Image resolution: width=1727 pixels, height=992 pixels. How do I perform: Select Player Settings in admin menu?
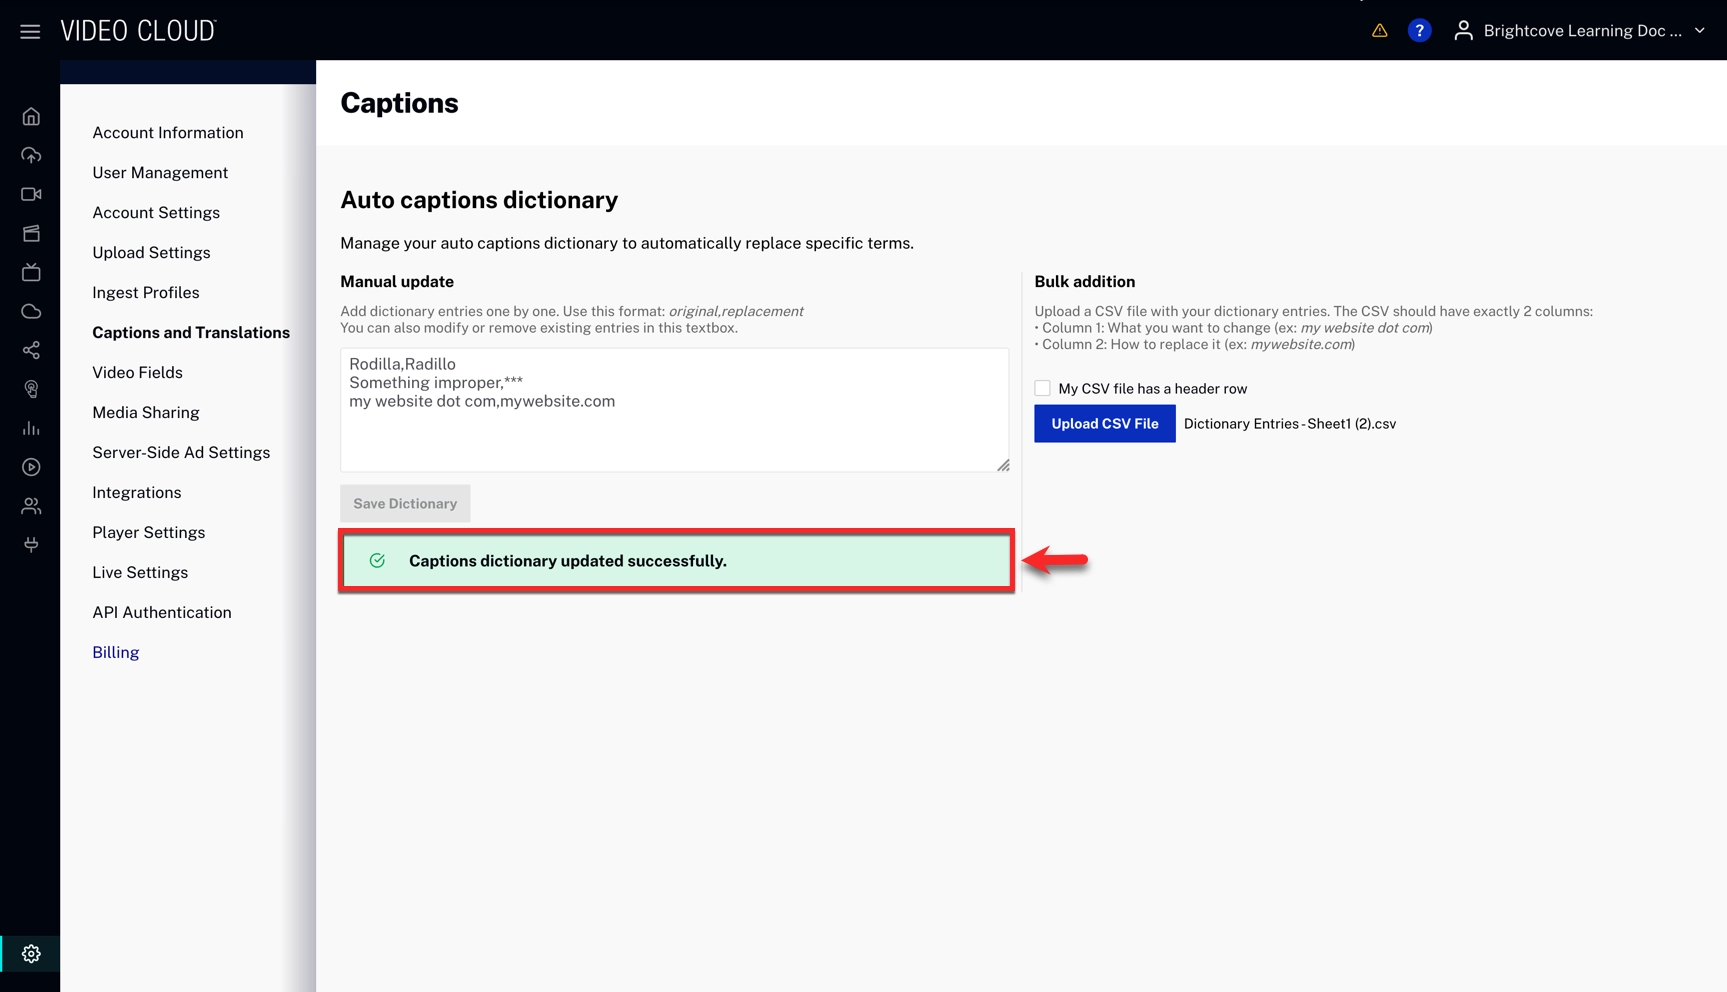pyautogui.click(x=149, y=533)
